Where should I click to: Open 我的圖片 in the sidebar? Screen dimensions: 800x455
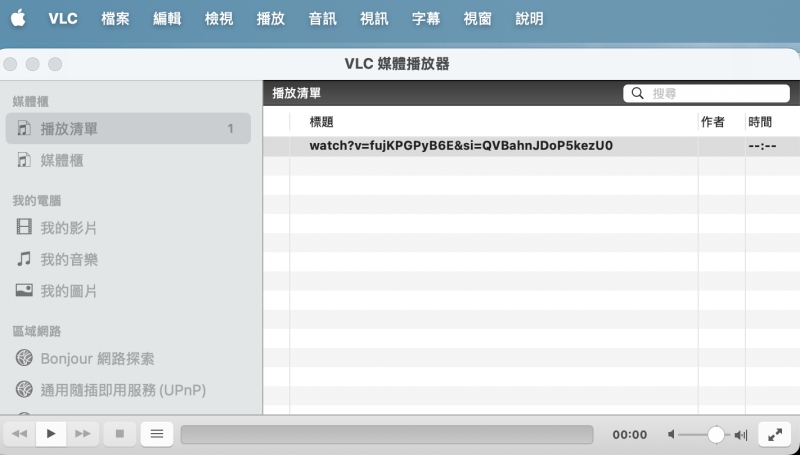coord(128,291)
